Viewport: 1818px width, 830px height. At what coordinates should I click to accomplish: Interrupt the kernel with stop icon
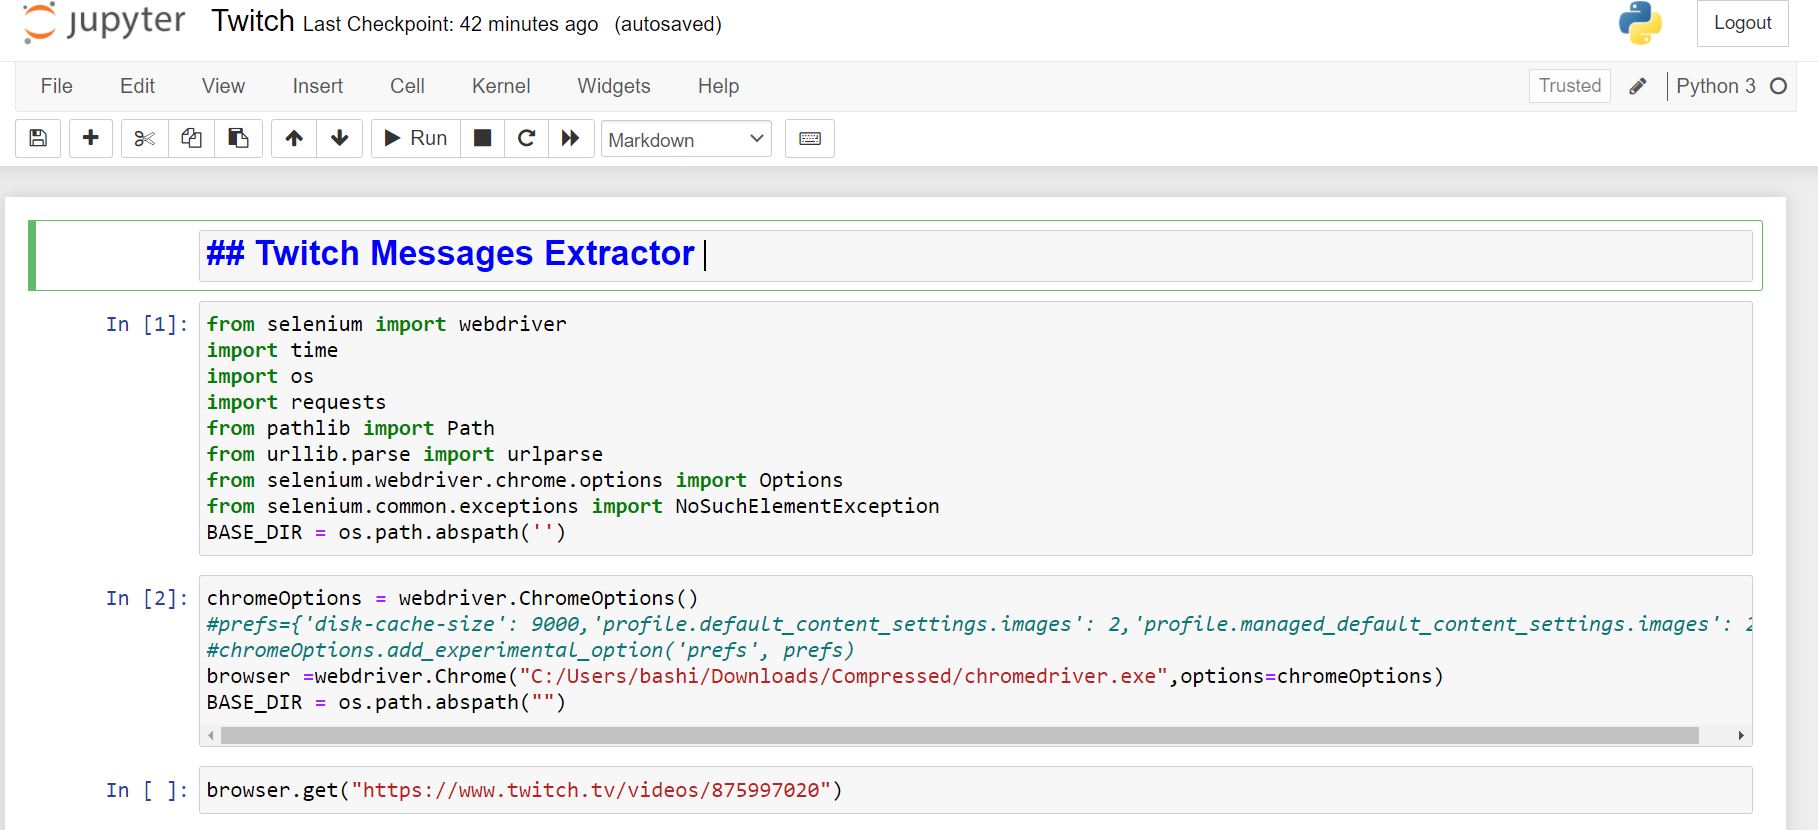(x=482, y=138)
